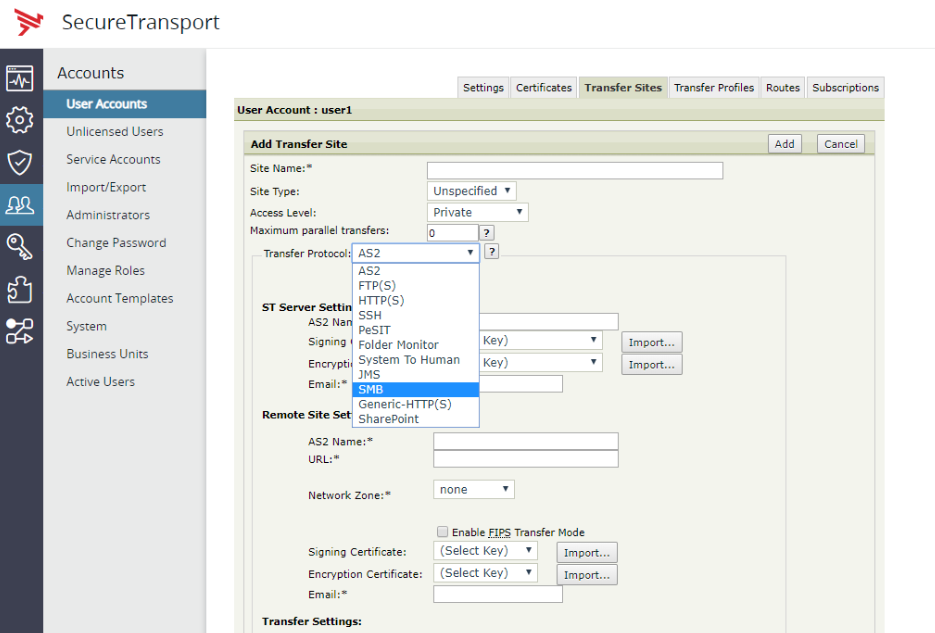
Task: Enable FIPS Transfer Mode
Action: pos(443,532)
